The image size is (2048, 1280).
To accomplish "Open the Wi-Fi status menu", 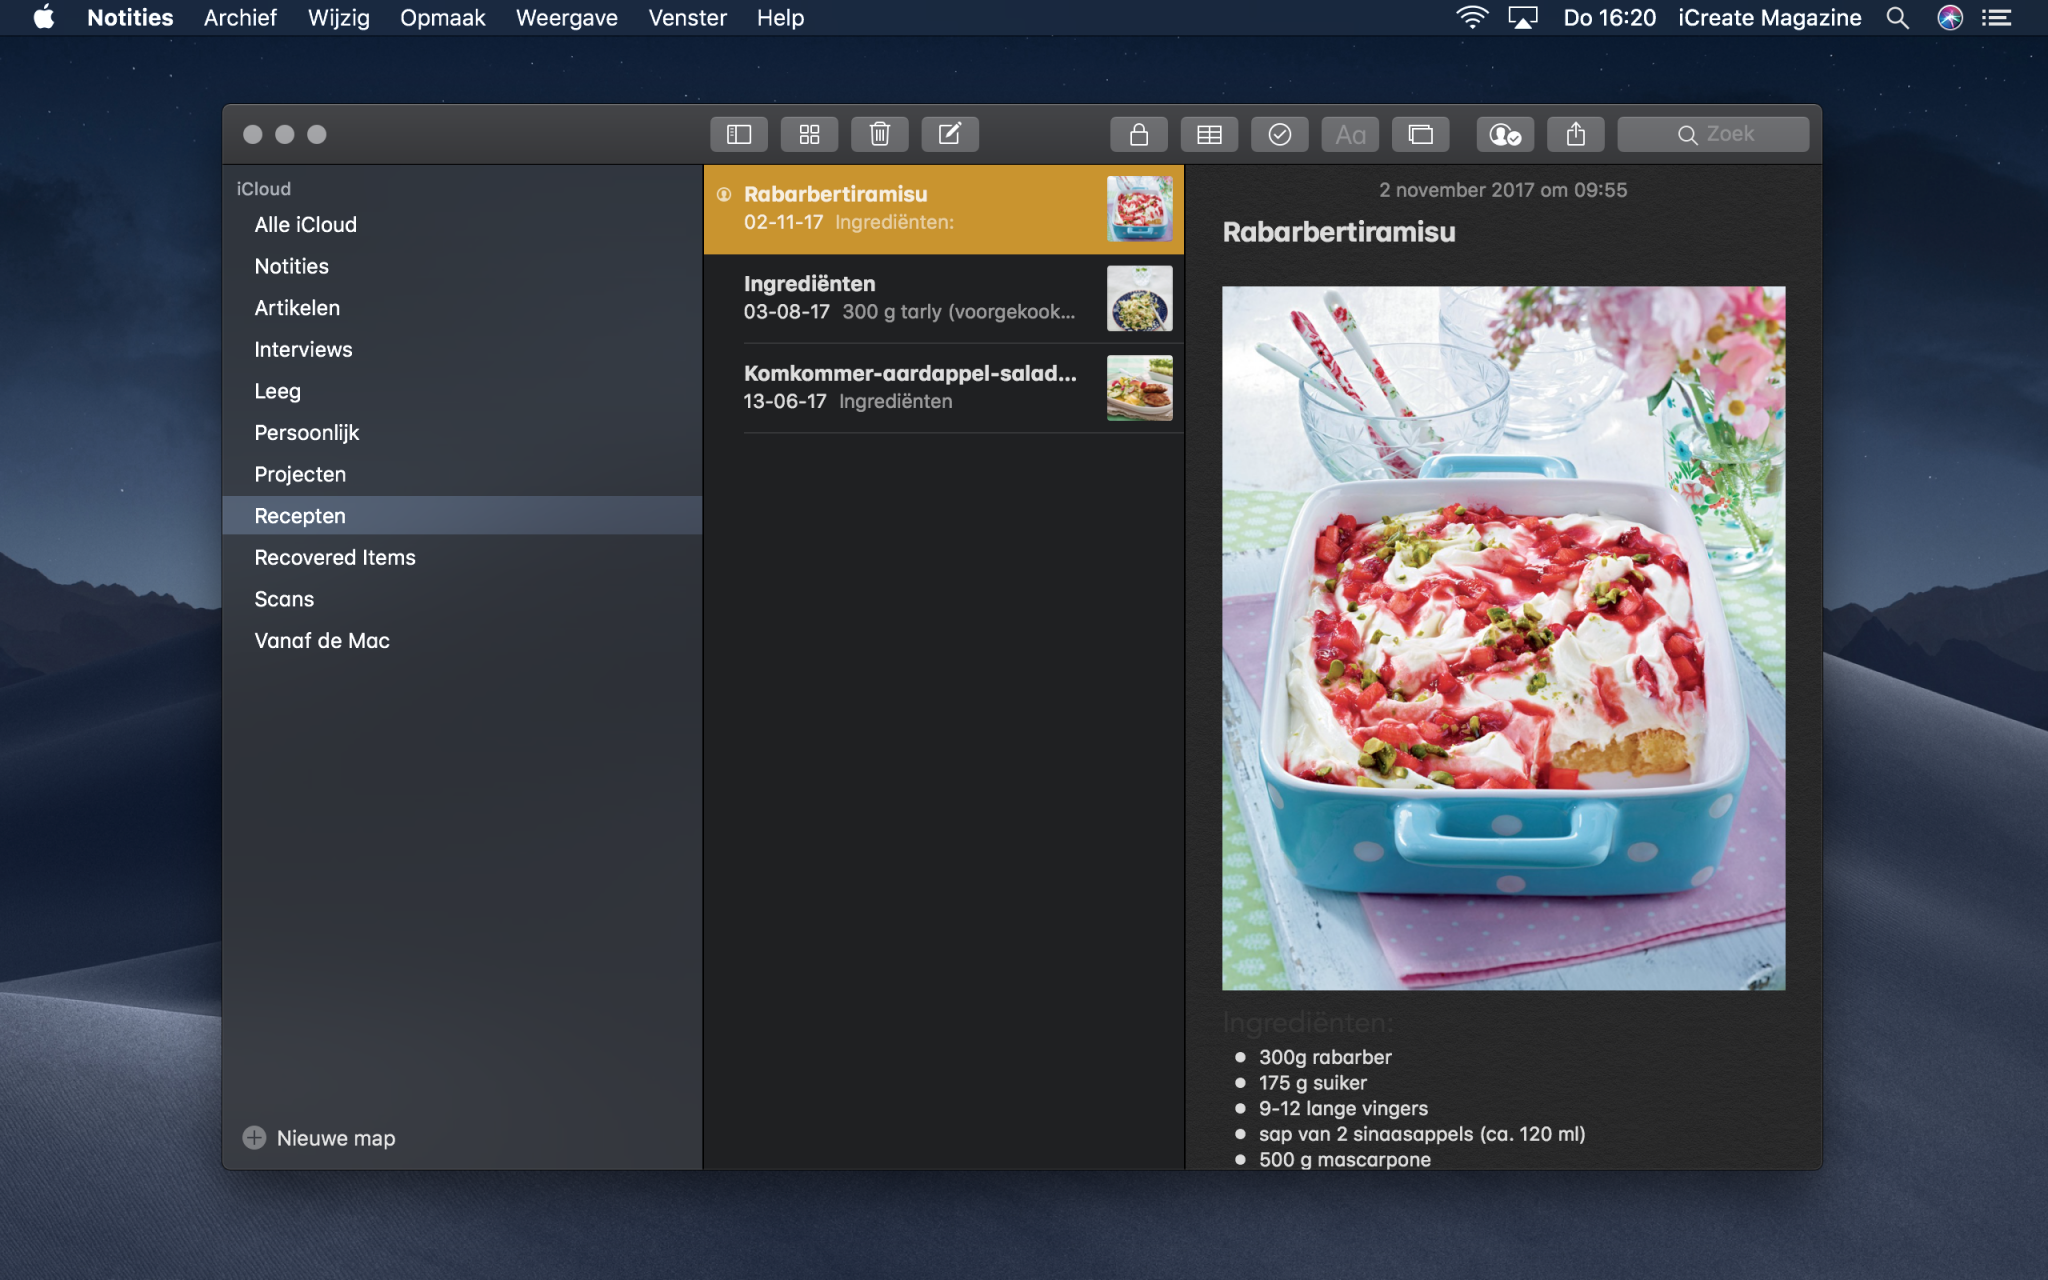I will tap(1471, 18).
